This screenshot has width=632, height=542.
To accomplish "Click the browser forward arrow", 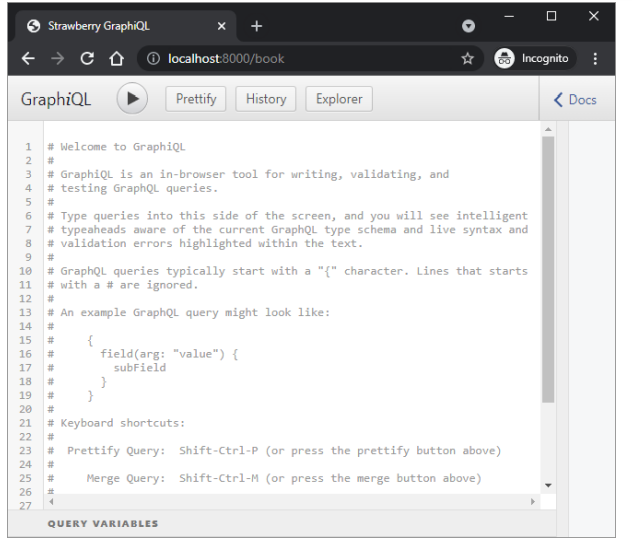I will point(58,58).
